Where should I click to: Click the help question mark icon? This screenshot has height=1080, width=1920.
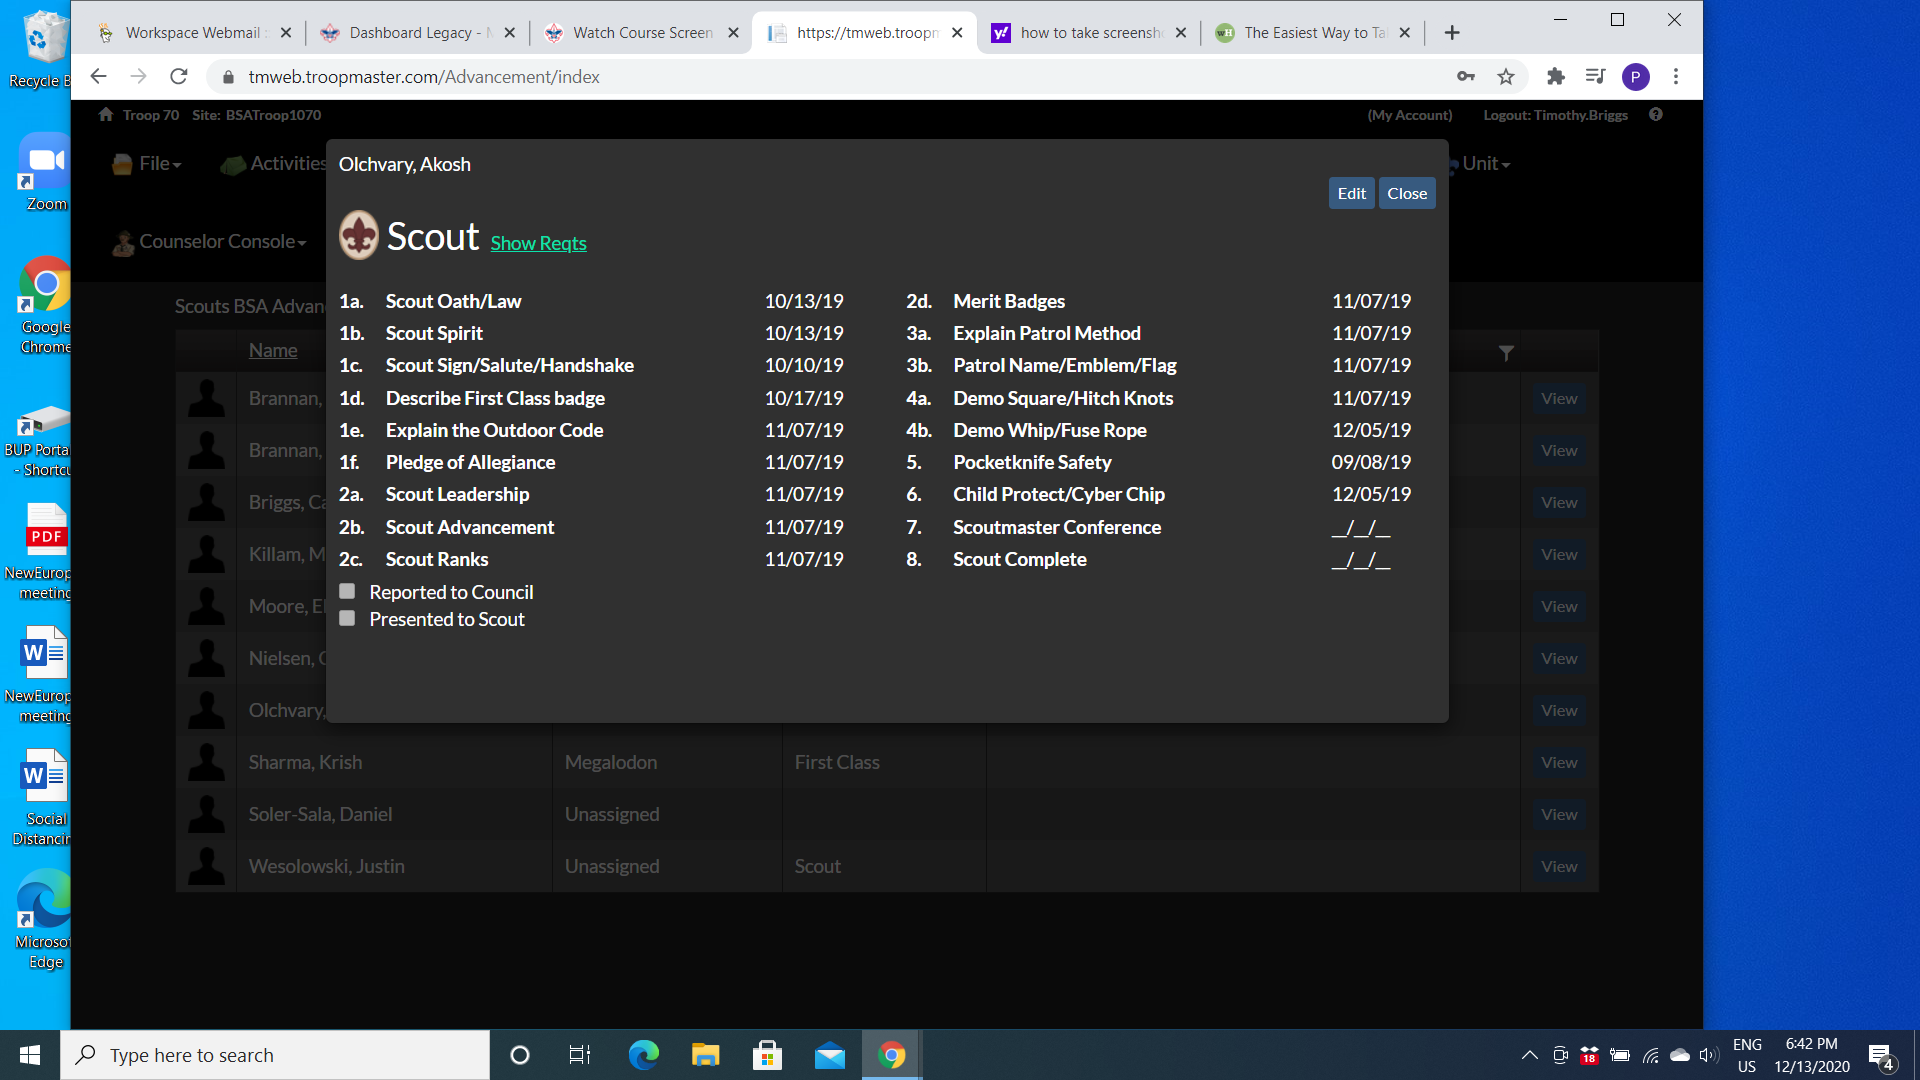[x=1656, y=115]
